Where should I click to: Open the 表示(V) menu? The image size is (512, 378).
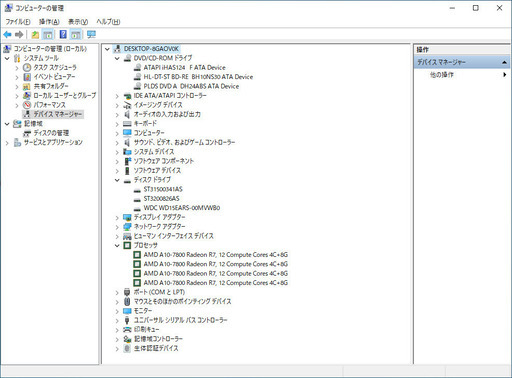click(x=78, y=22)
